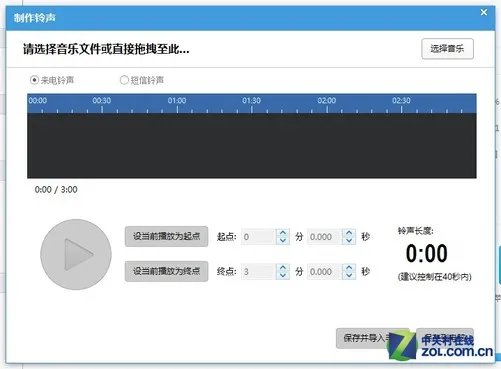Image resolution: width=501 pixels, height=369 pixels.
Task: Decrease the 起点 seconds value
Action: (349, 240)
